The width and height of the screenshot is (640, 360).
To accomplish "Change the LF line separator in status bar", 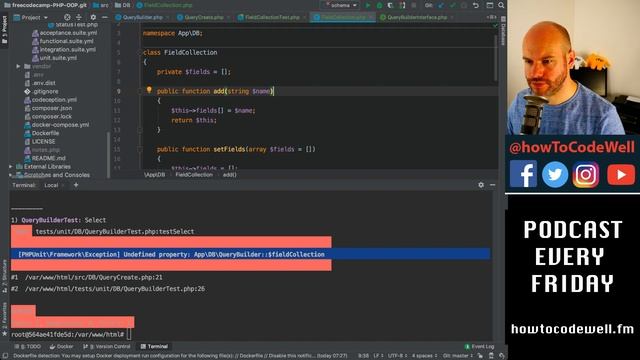I will point(378,356).
